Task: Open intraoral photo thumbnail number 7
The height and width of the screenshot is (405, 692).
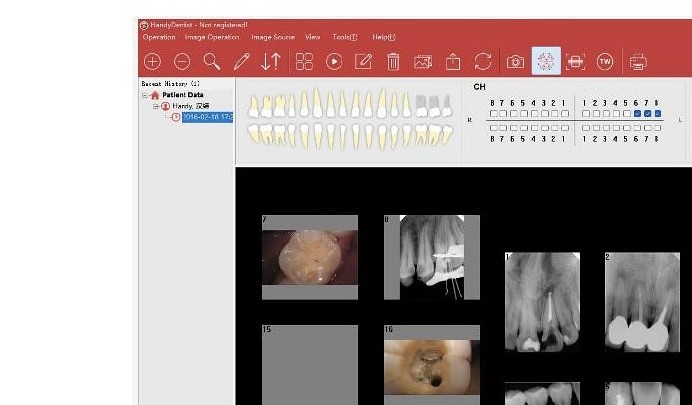Action: pos(310,257)
